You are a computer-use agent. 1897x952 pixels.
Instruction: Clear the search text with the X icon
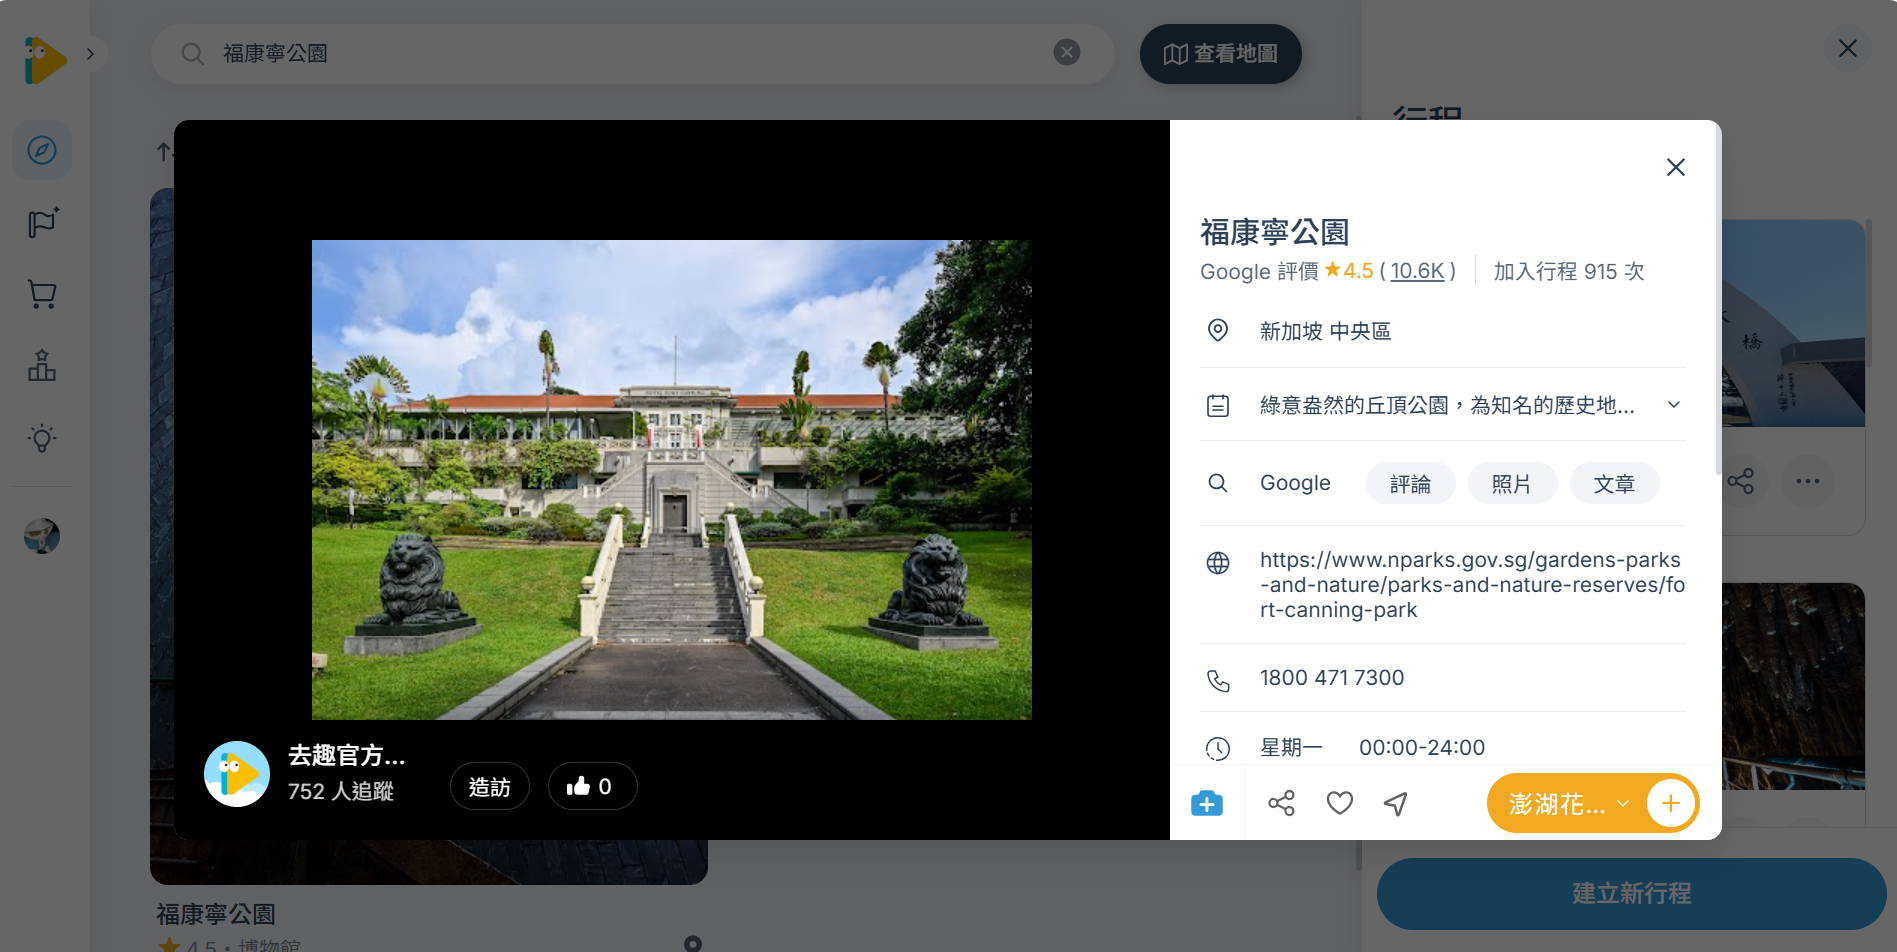point(1067,52)
